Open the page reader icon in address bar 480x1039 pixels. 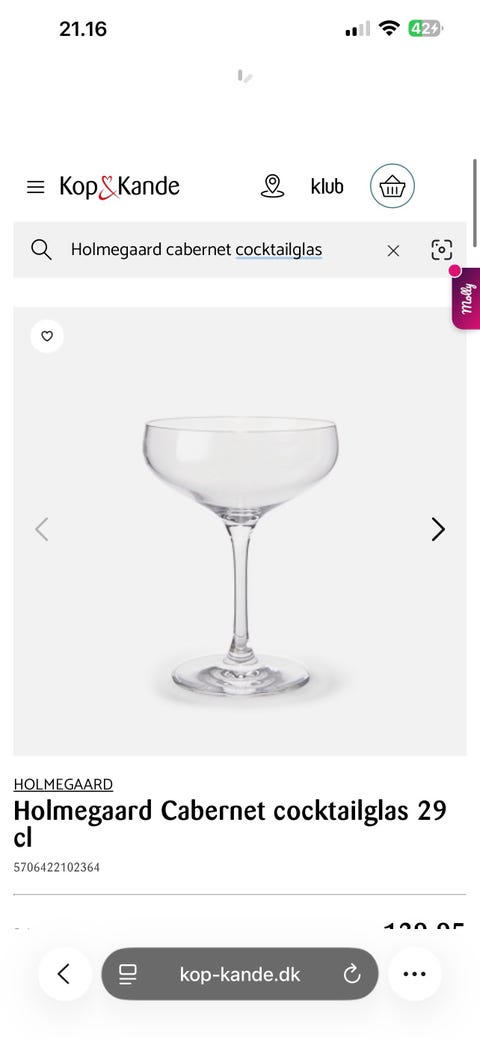127,974
